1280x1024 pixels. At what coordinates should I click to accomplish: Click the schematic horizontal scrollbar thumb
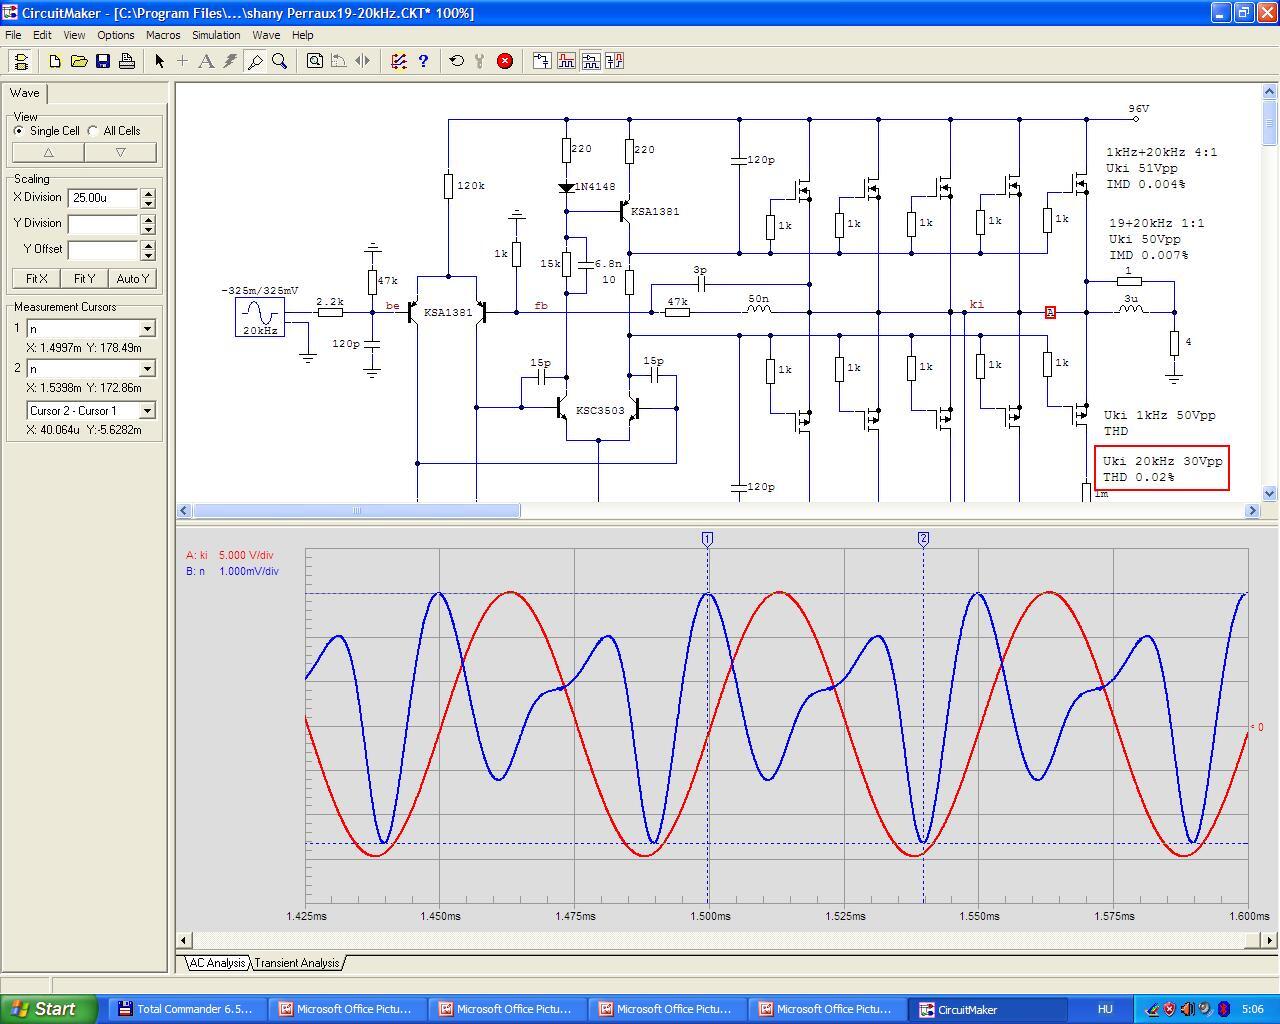(357, 511)
